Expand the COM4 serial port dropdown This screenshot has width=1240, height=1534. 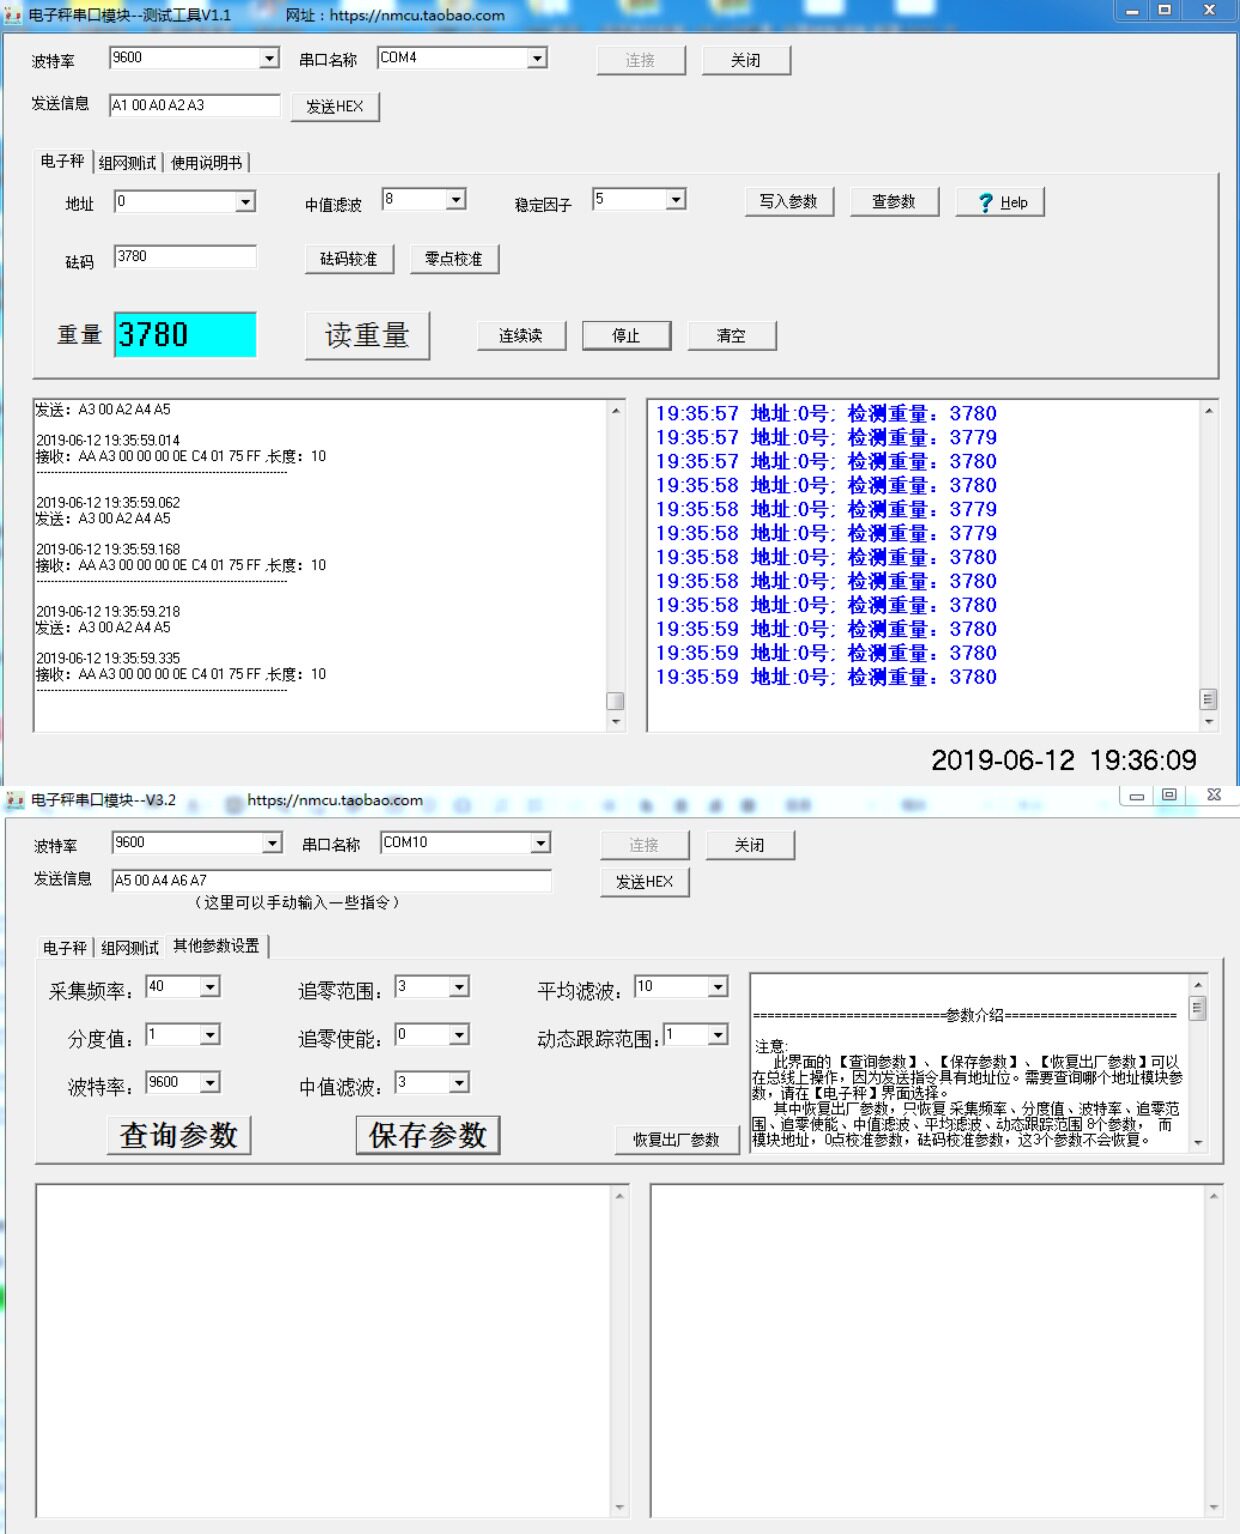(x=537, y=59)
